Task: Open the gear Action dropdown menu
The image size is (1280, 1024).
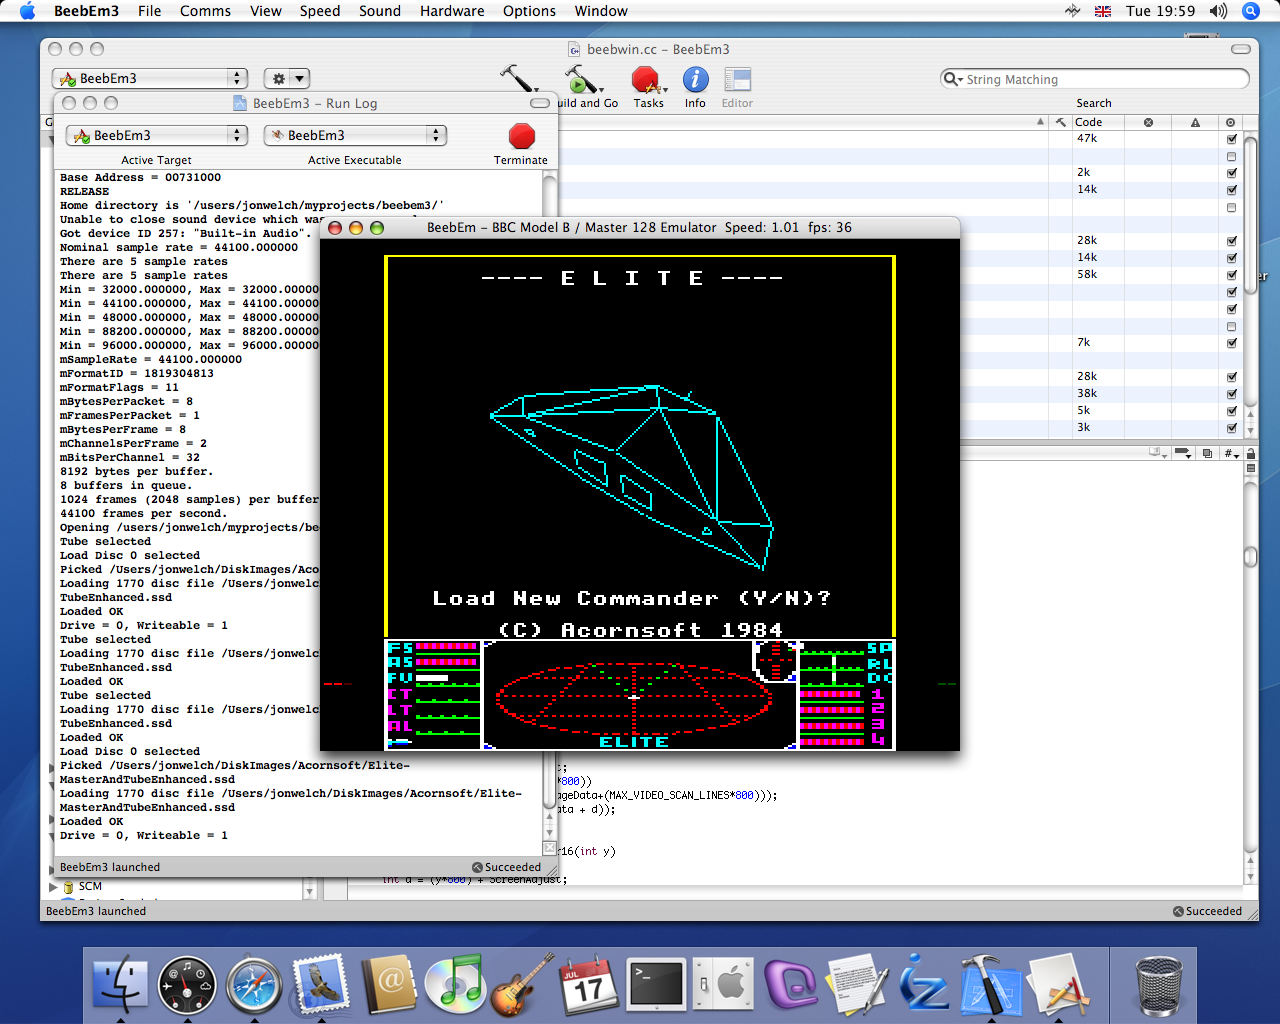Action: click(x=286, y=78)
